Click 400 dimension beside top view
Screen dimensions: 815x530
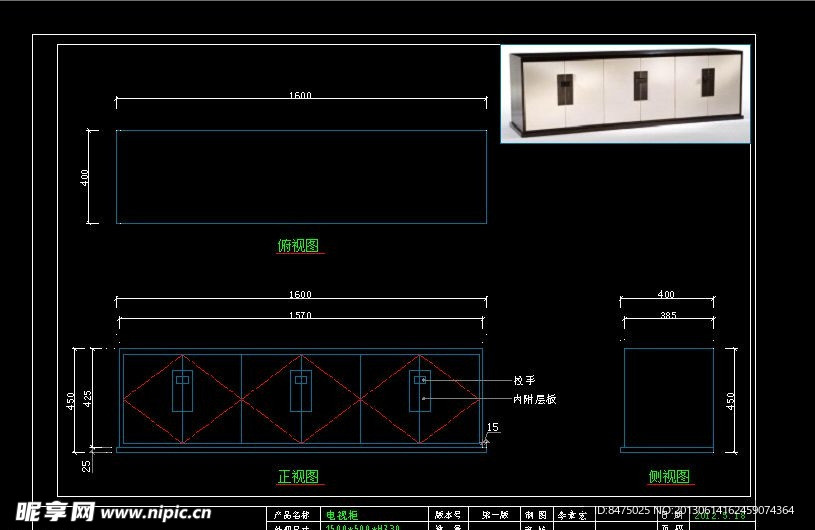(85, 177)
